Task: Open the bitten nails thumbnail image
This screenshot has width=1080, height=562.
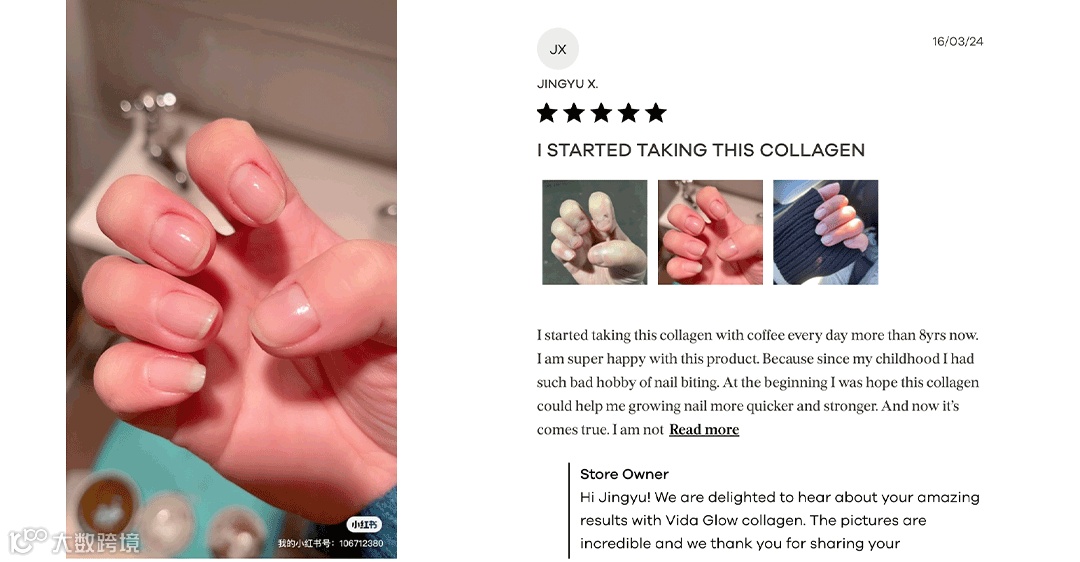Action: click(594, 232)
